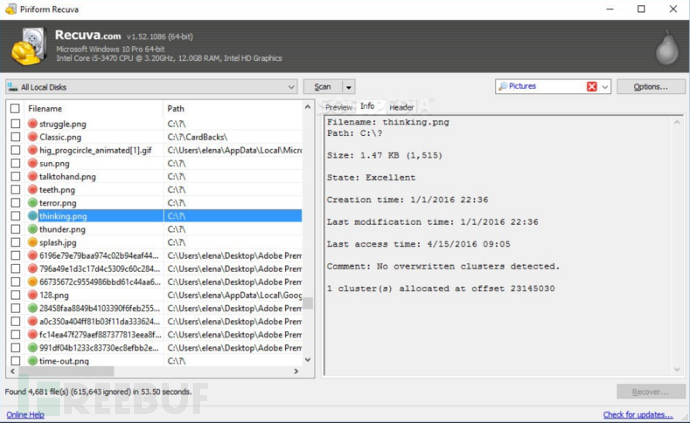The image size is (690, 423).
Task: Select the teeth.png filename
Action: coord(57,190)
